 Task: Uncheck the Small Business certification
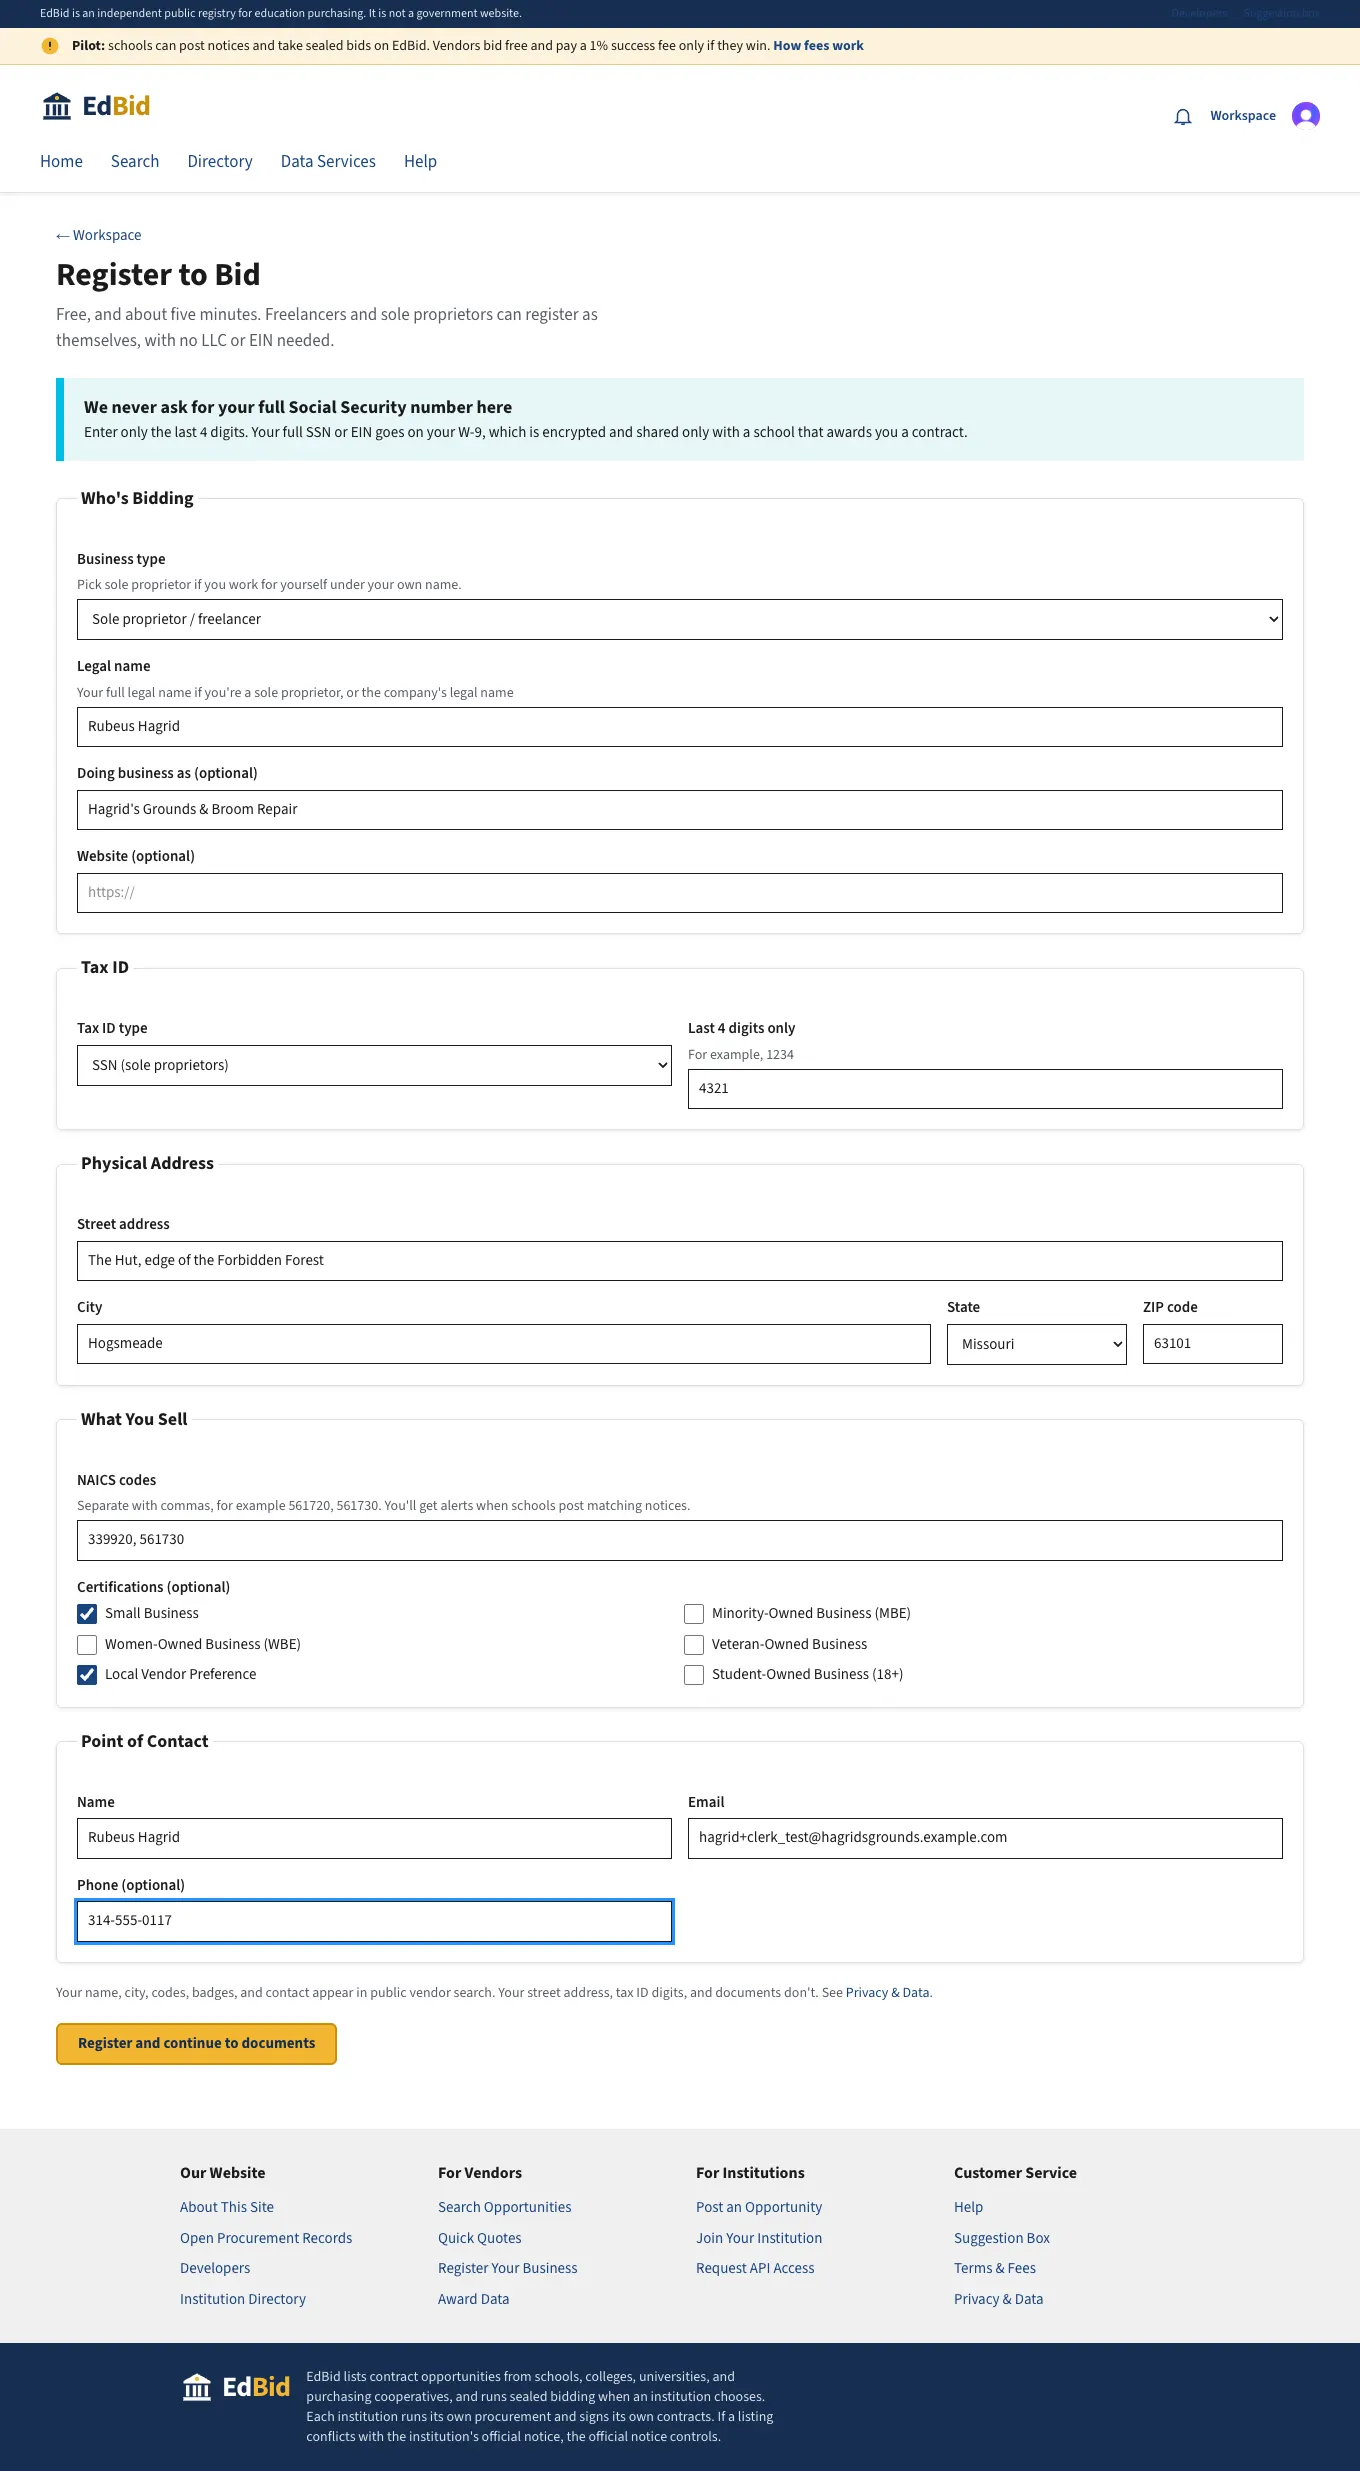87,1614
